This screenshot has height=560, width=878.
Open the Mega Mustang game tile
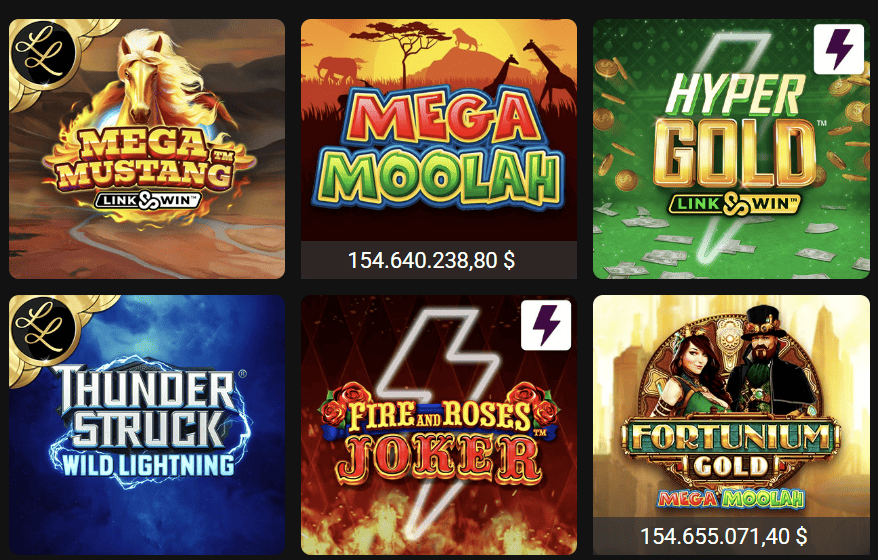pos(147,149)
